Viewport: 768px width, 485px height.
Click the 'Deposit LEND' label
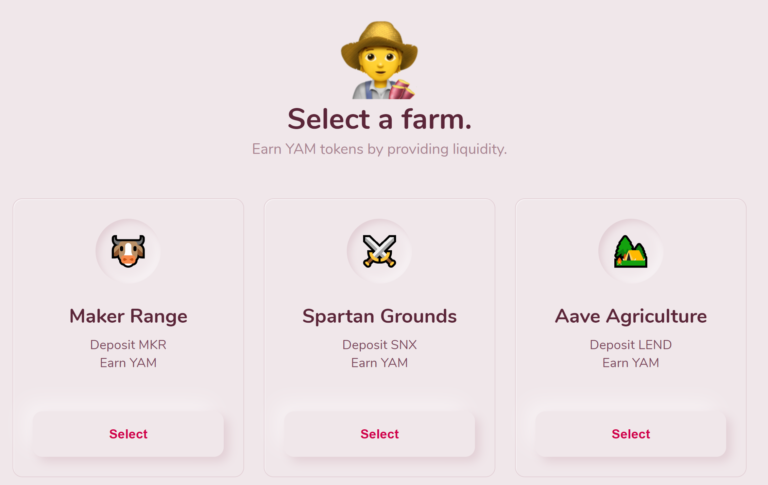click(630, 345)
